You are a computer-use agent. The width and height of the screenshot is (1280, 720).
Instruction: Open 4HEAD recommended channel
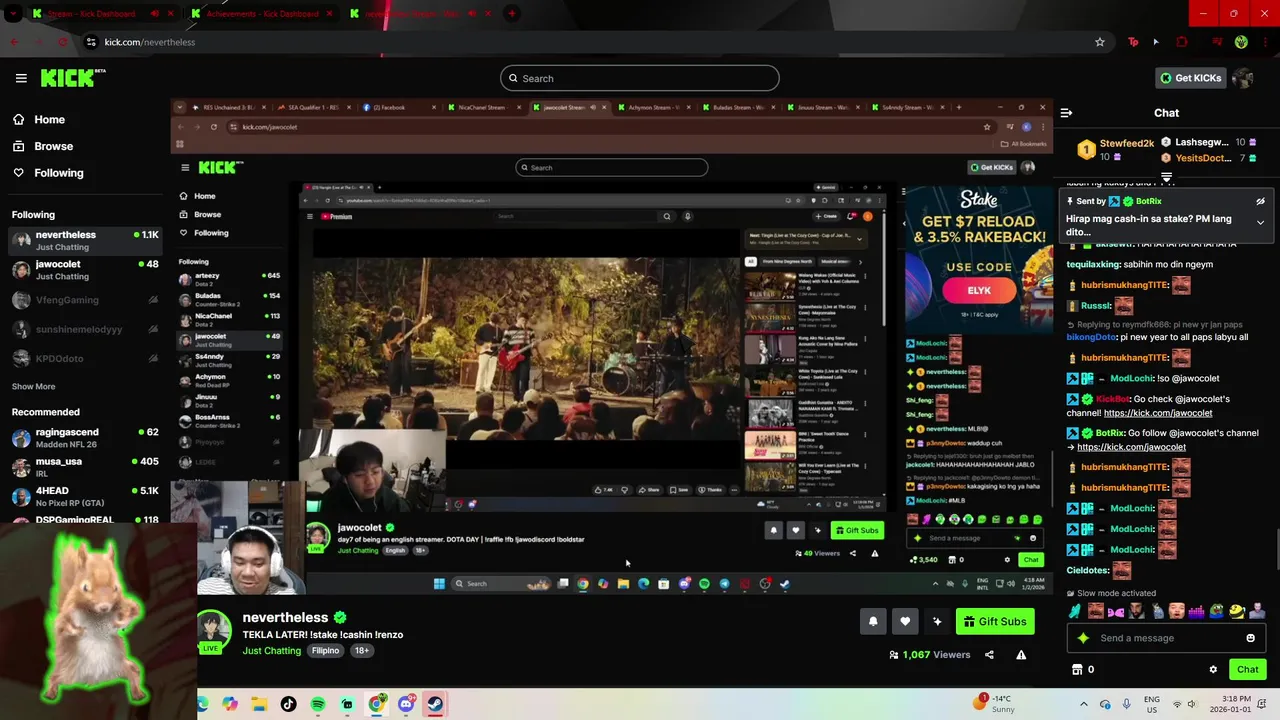point(85,496)
